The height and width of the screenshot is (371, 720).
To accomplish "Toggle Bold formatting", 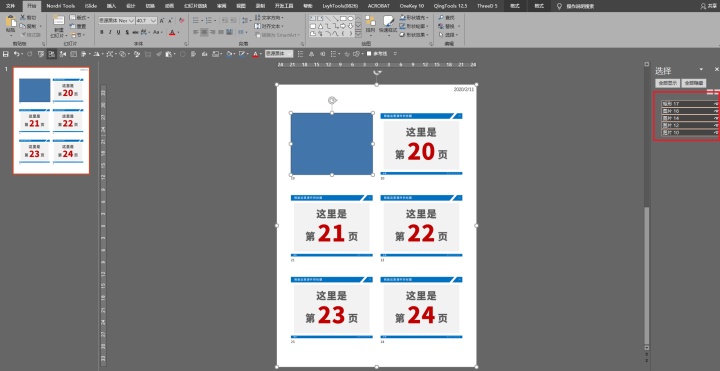I will [x=101, y=33].
